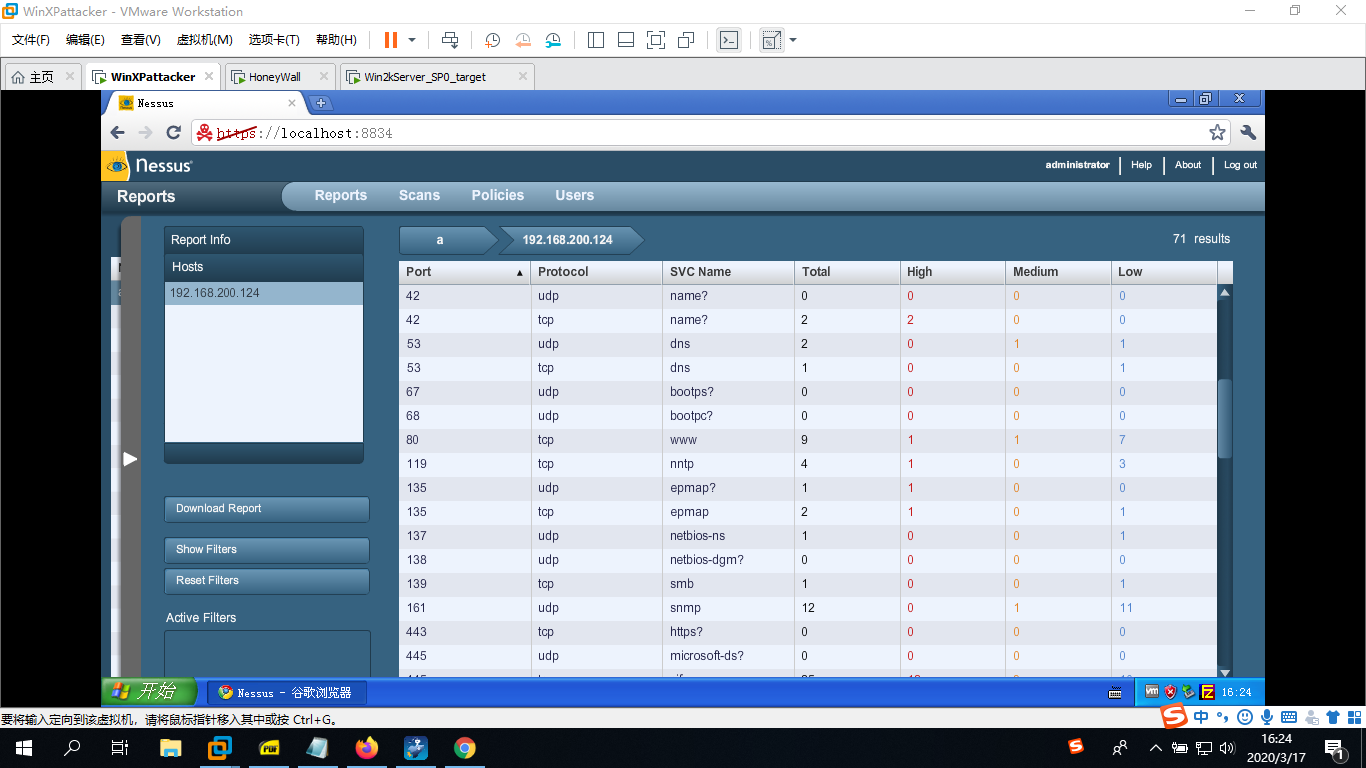Sort by the SVC Name column header
The width and height of the screenshot is (1366, 768).
[728, 272]
